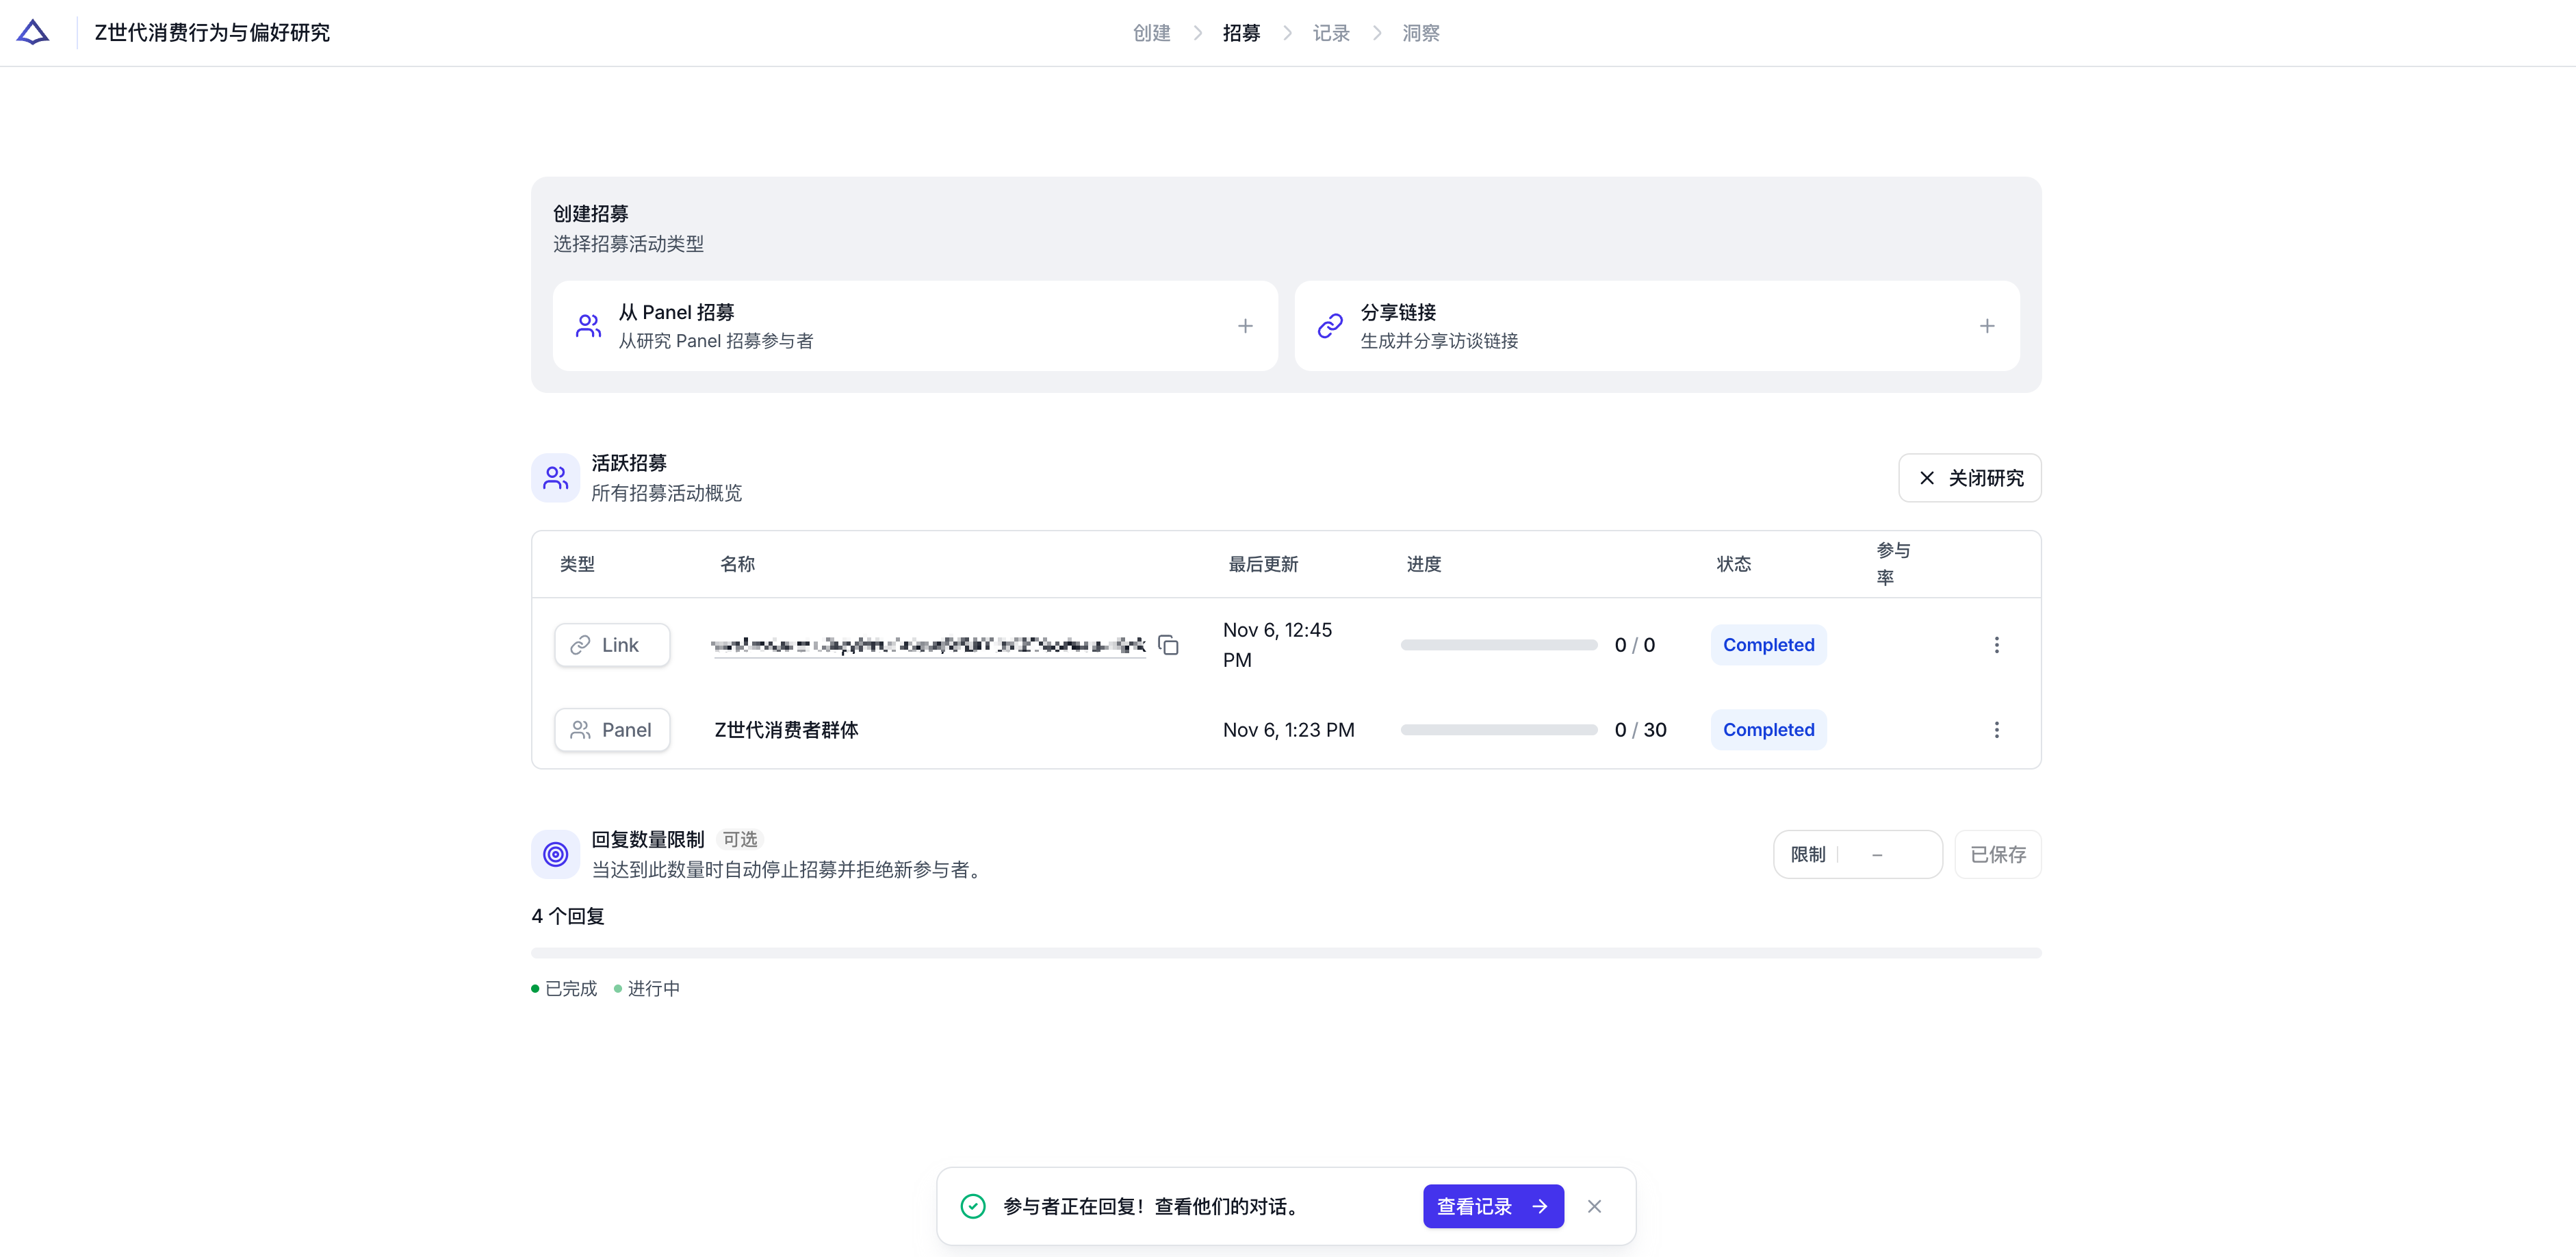Switch to the 记录 step

1331,33
